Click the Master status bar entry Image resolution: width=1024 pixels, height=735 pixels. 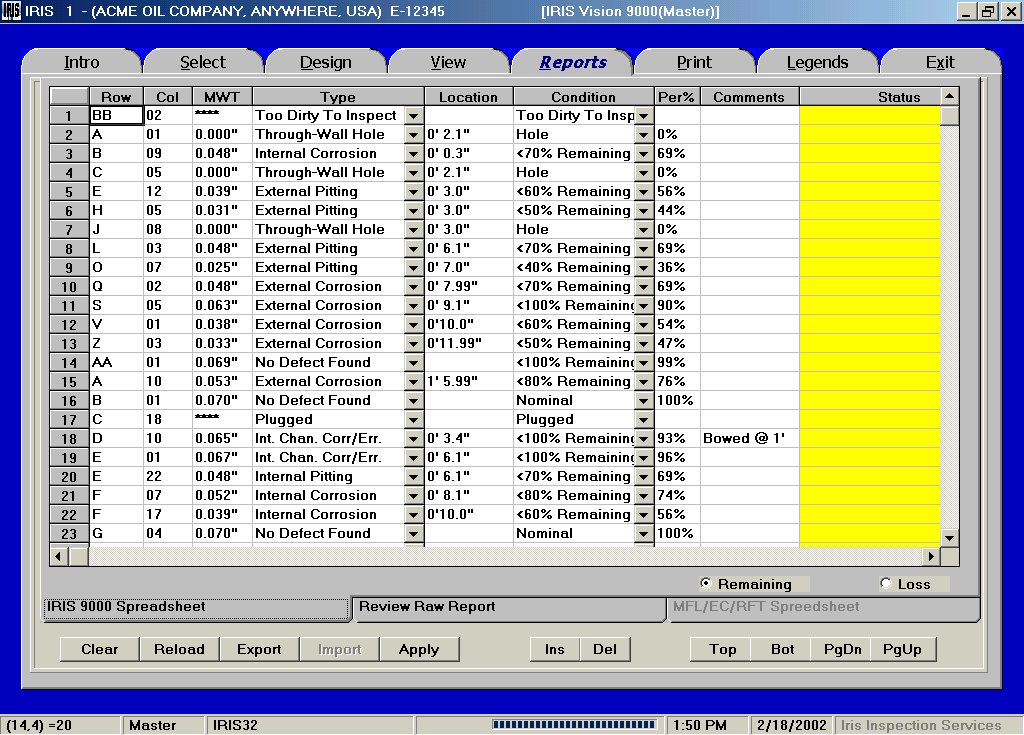pyautogui.click(x=163, y=725)
